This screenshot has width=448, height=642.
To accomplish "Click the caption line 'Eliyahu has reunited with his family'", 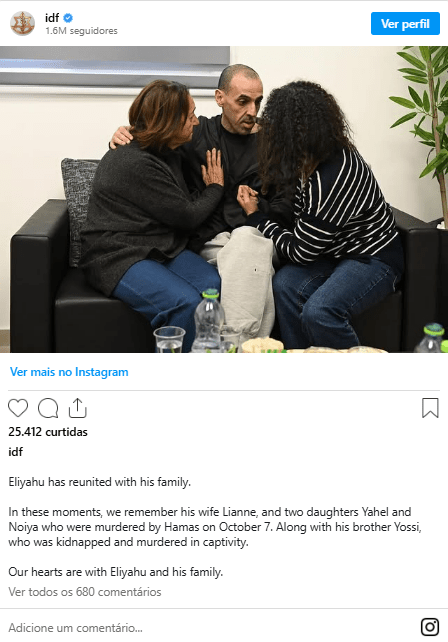I will [x=100, y=482].
